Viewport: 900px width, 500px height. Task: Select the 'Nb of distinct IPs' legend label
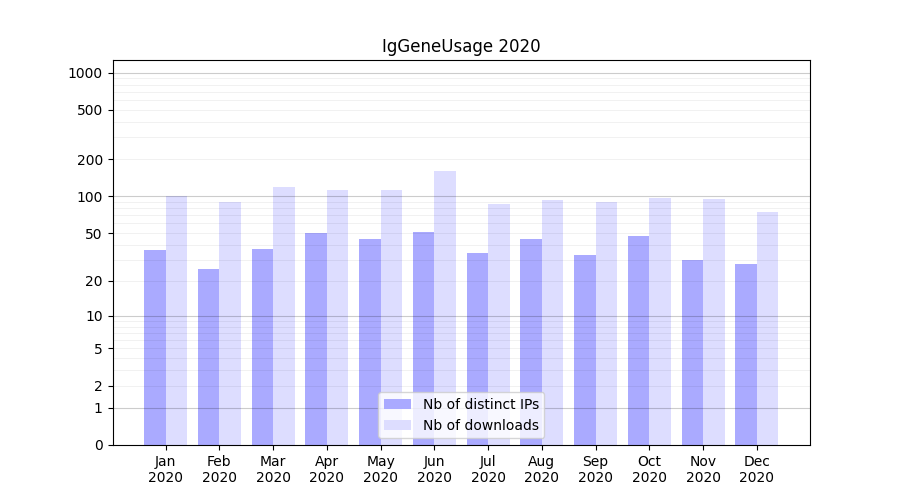click(x=480, y=404)
